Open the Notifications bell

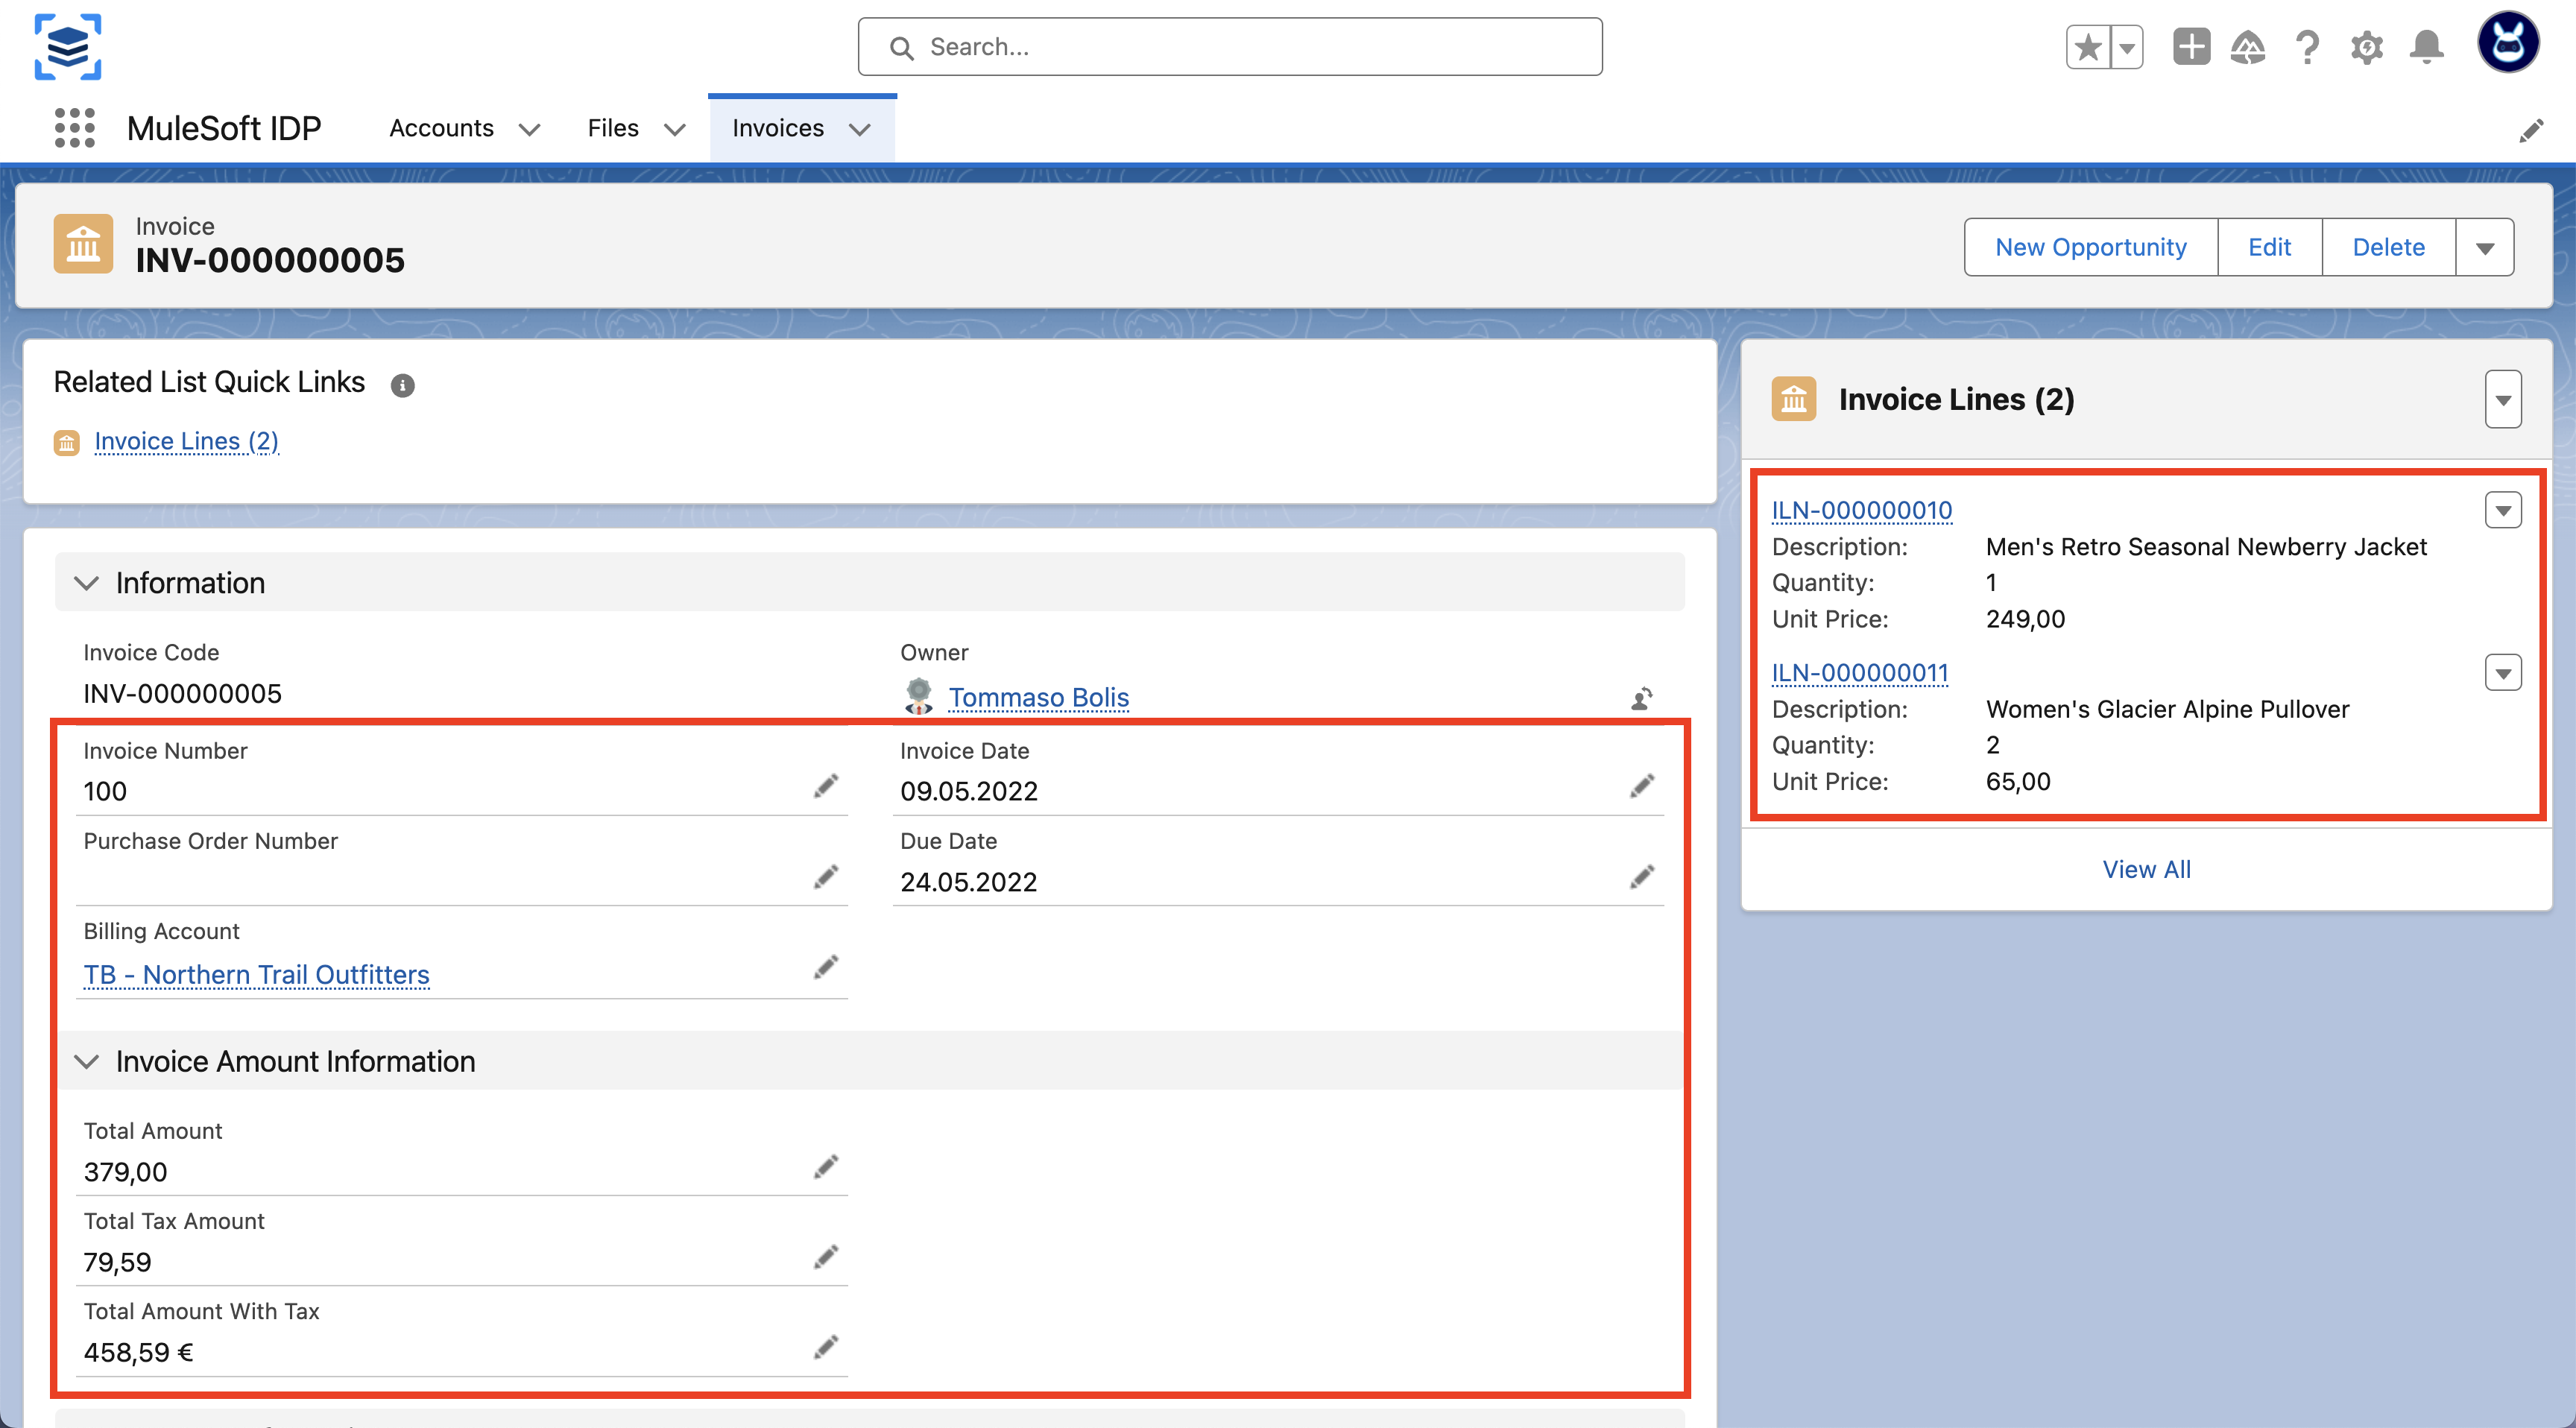click(x=2426, y=47)
